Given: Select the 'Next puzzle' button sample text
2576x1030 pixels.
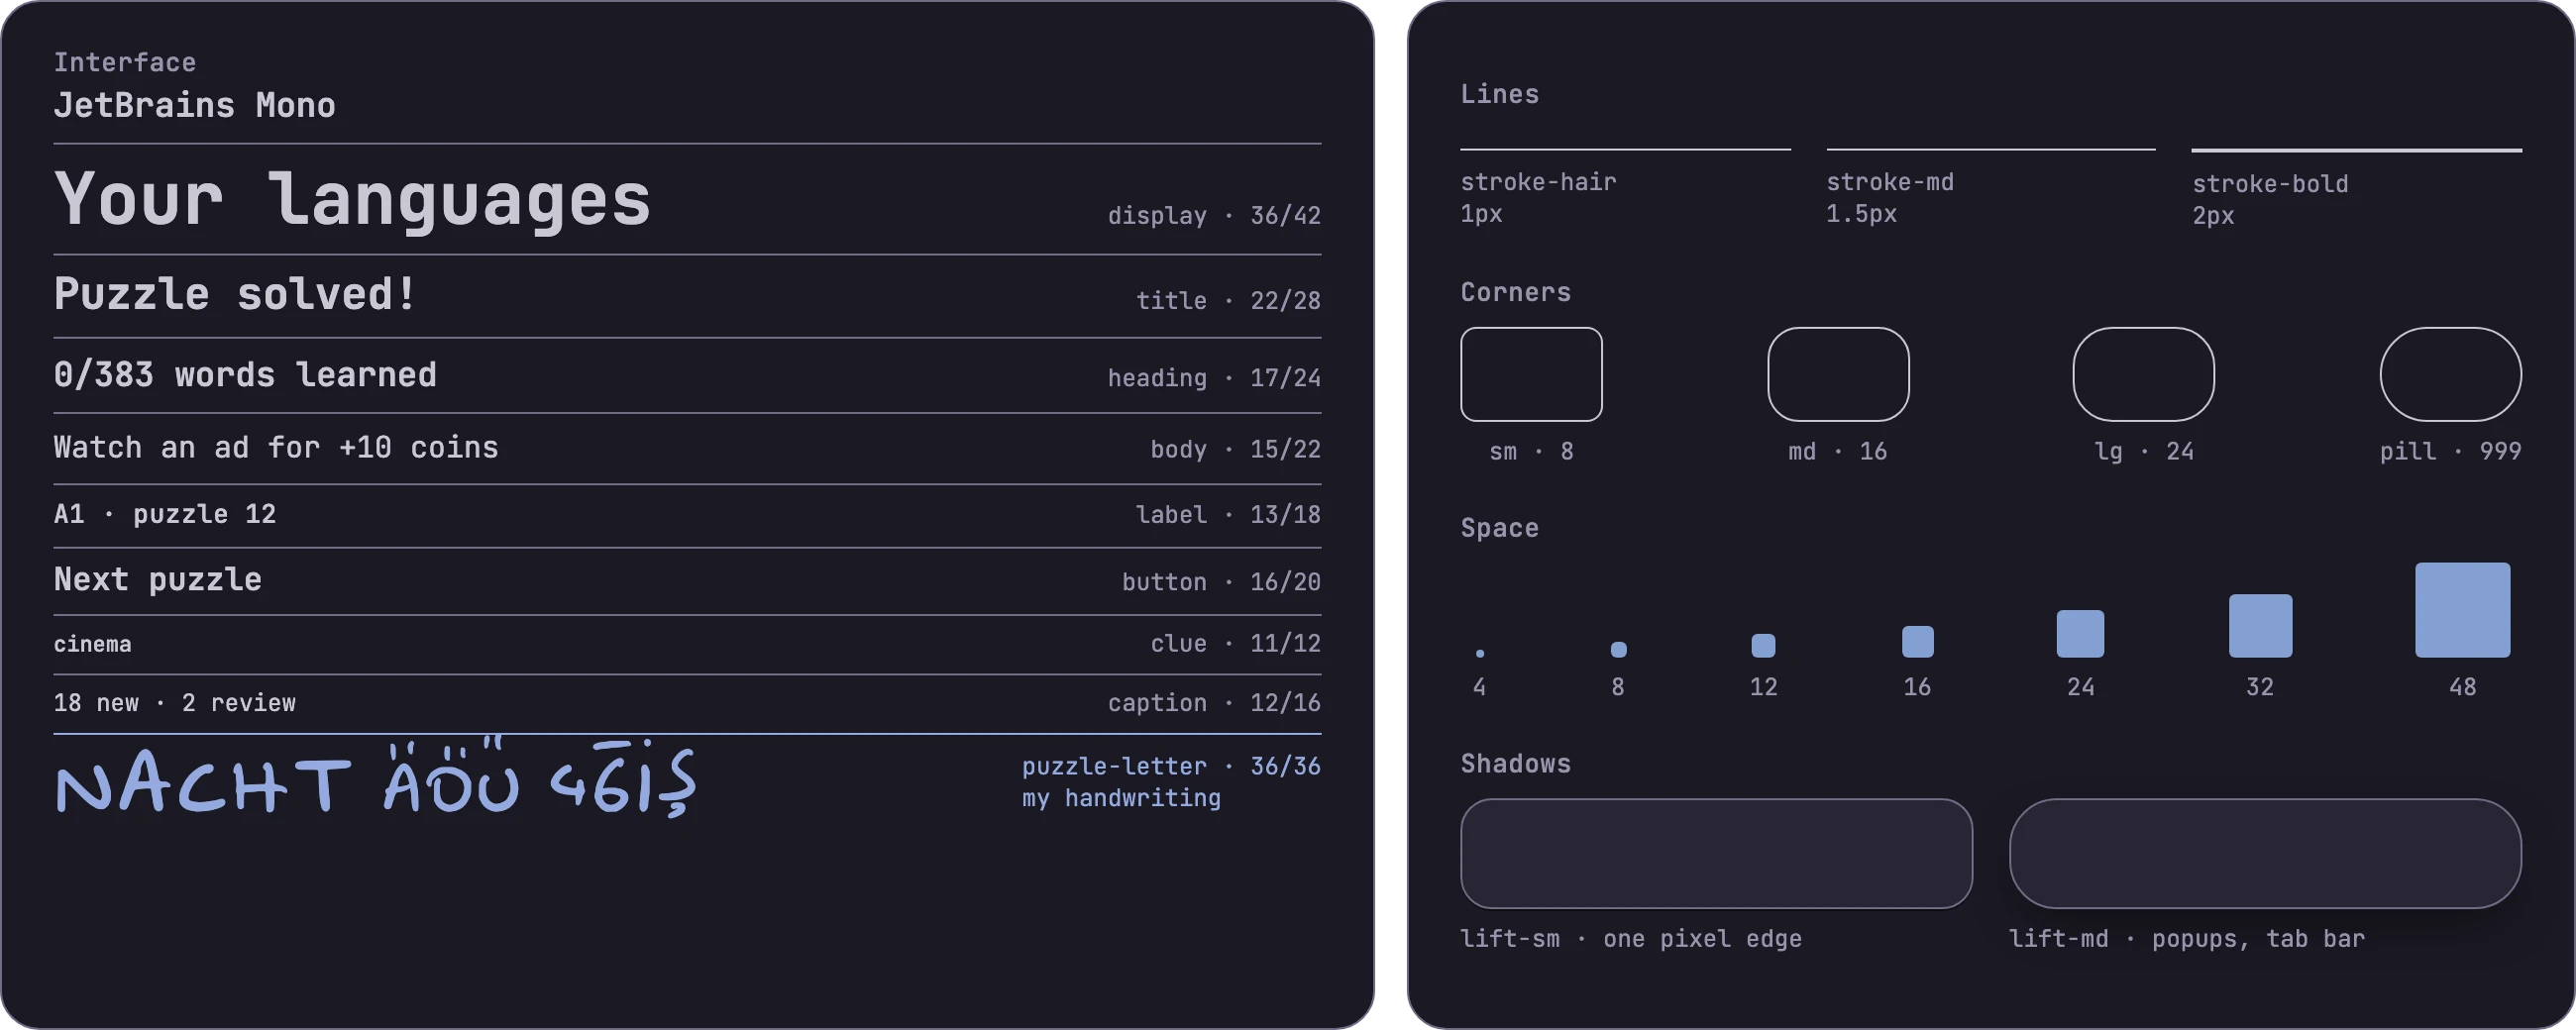Looking at the screenshot, I should click(x=158, y=580).
